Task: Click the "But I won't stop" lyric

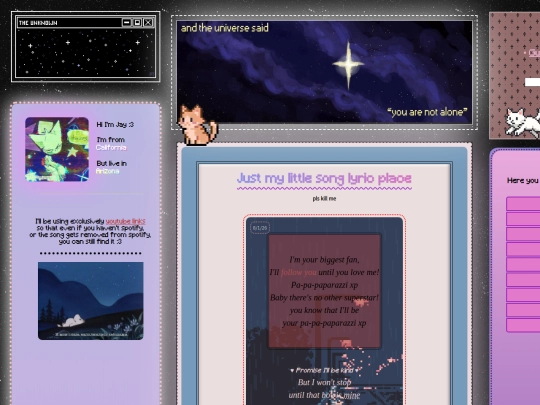Action: (324, 382)
